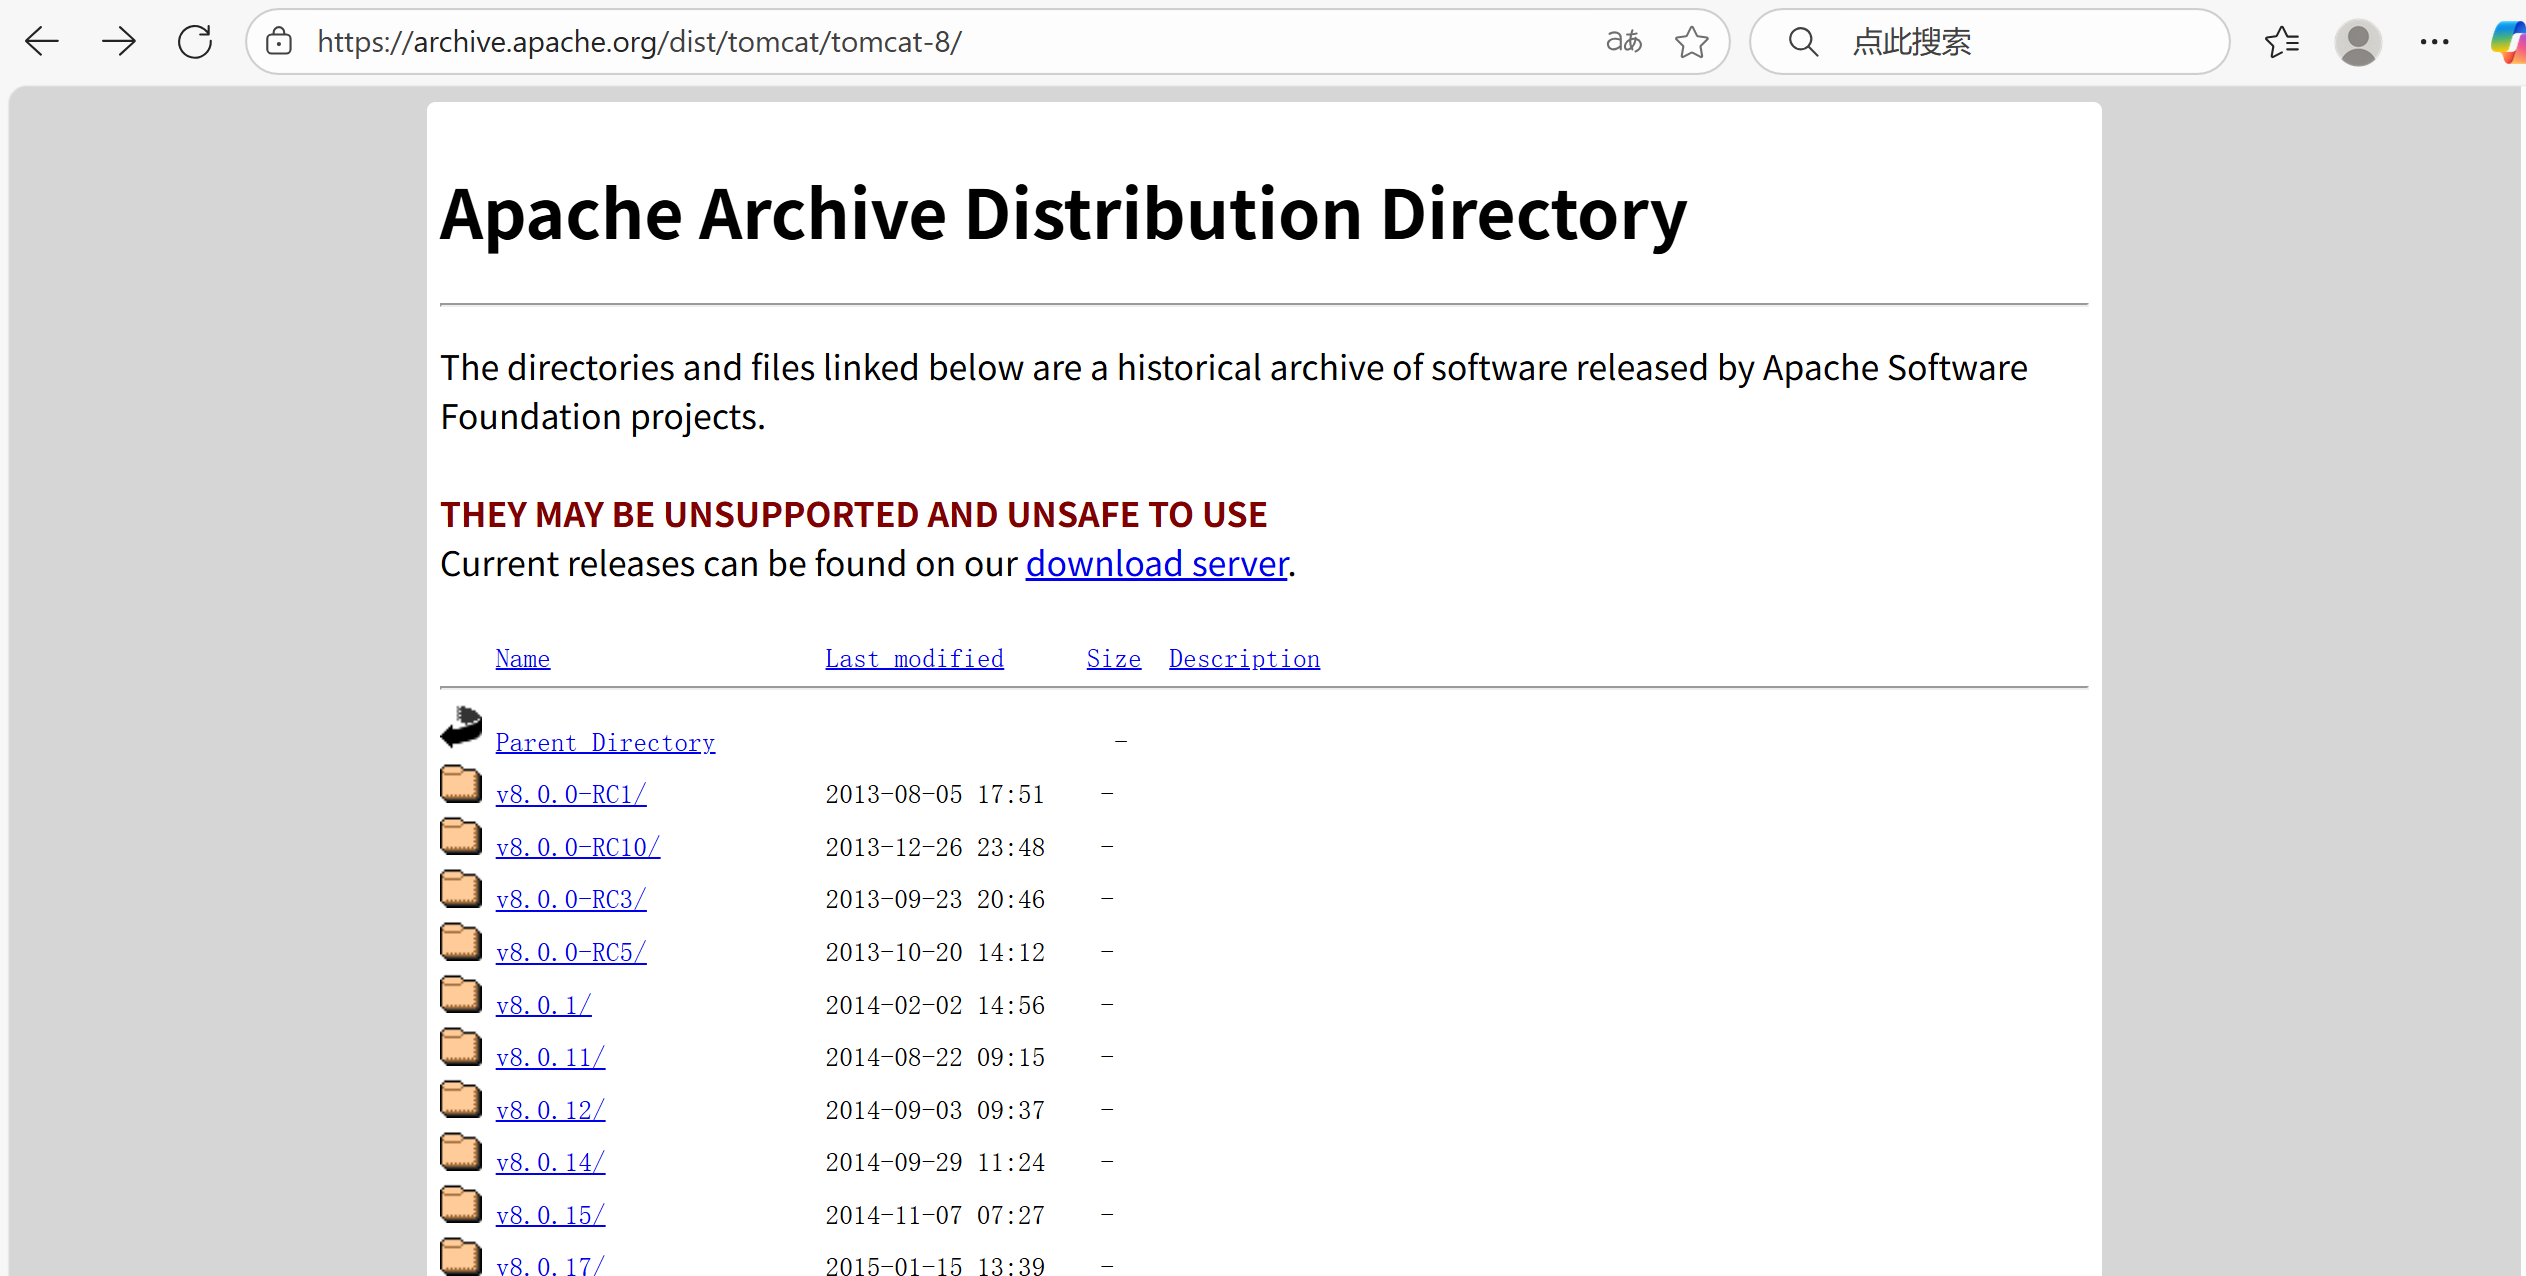Click the address bar URL
Image resolution: width=2526 pixels, height=1276 pixels.
(x=640, y=42)
